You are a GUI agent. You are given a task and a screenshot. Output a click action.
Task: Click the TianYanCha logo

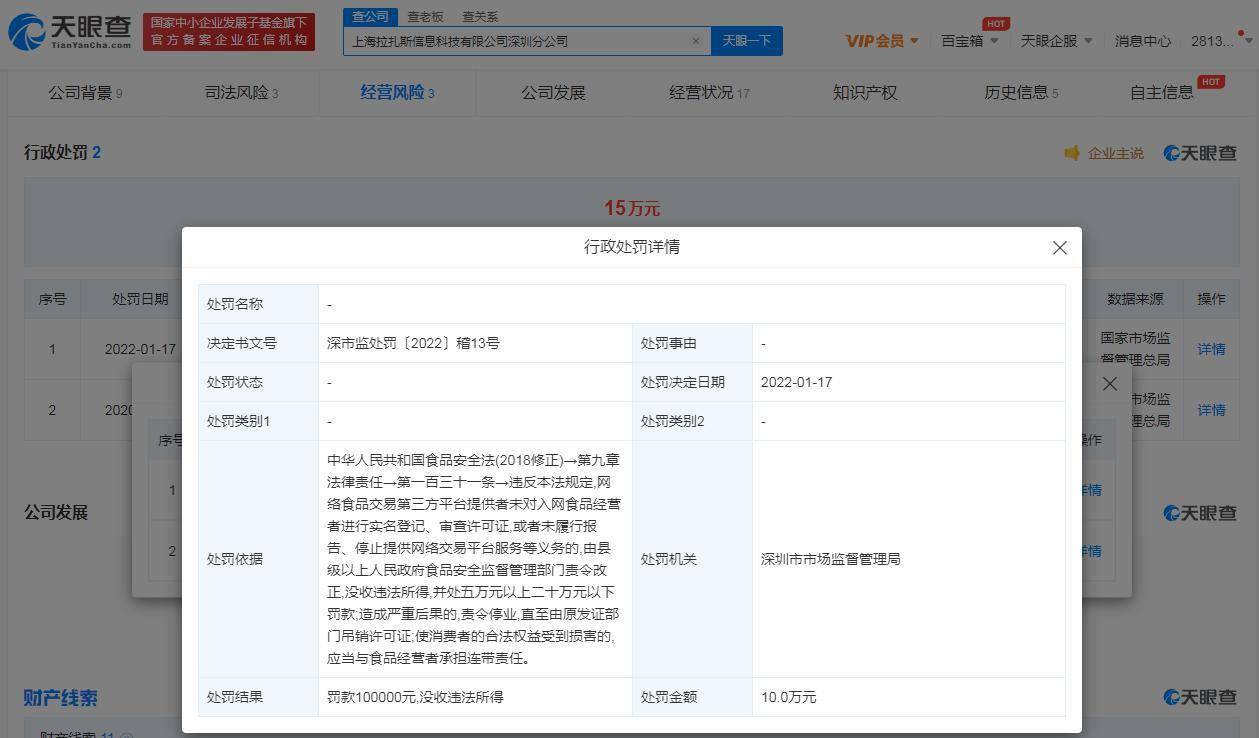point(70,32)
